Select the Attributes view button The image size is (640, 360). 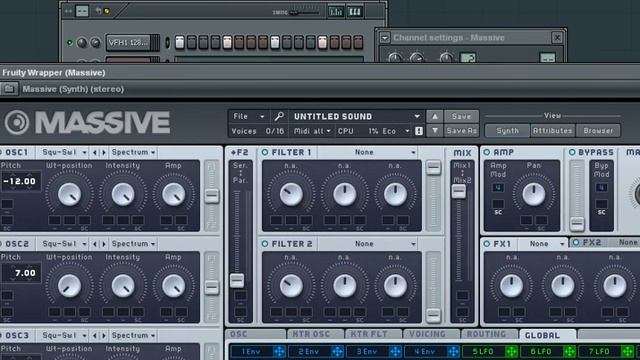click(x=552, y=131)
